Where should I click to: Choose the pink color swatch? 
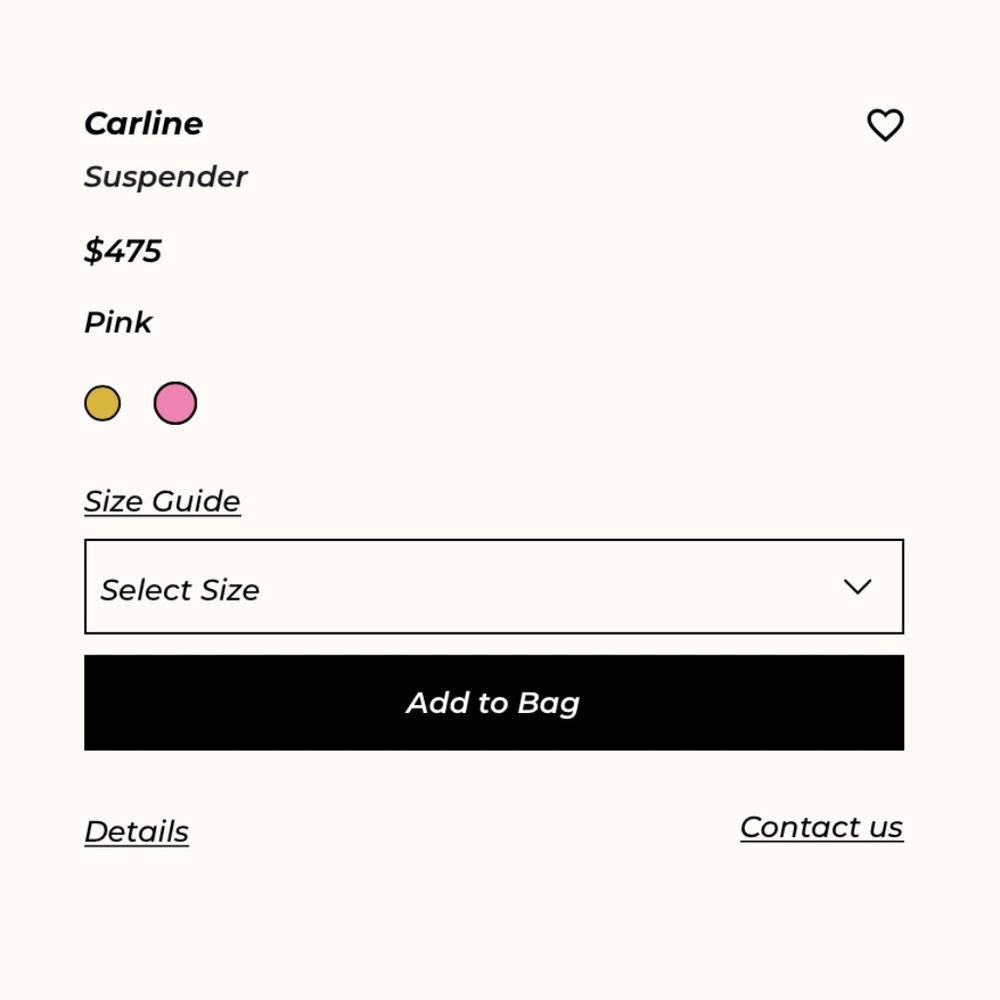click(175, 404)
